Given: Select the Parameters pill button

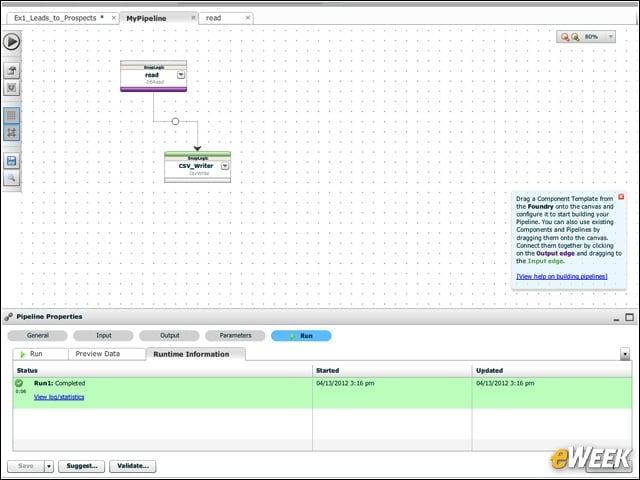Looking at the screenshot, I should pos(236,336).
